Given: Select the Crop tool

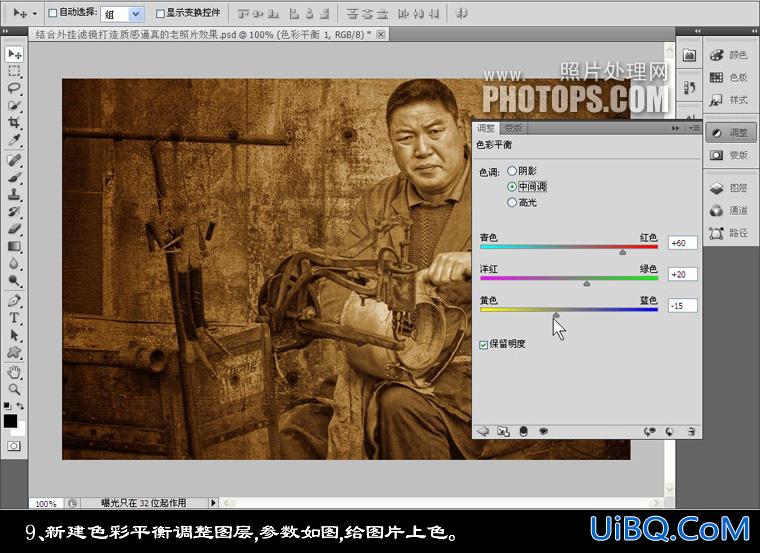Looking at the screenshot, I should click(x=14, y=122).
